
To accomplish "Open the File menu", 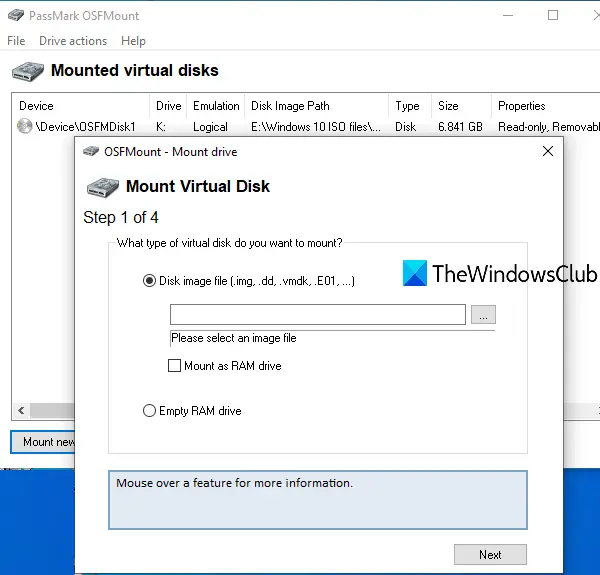I will pos(16,41).
